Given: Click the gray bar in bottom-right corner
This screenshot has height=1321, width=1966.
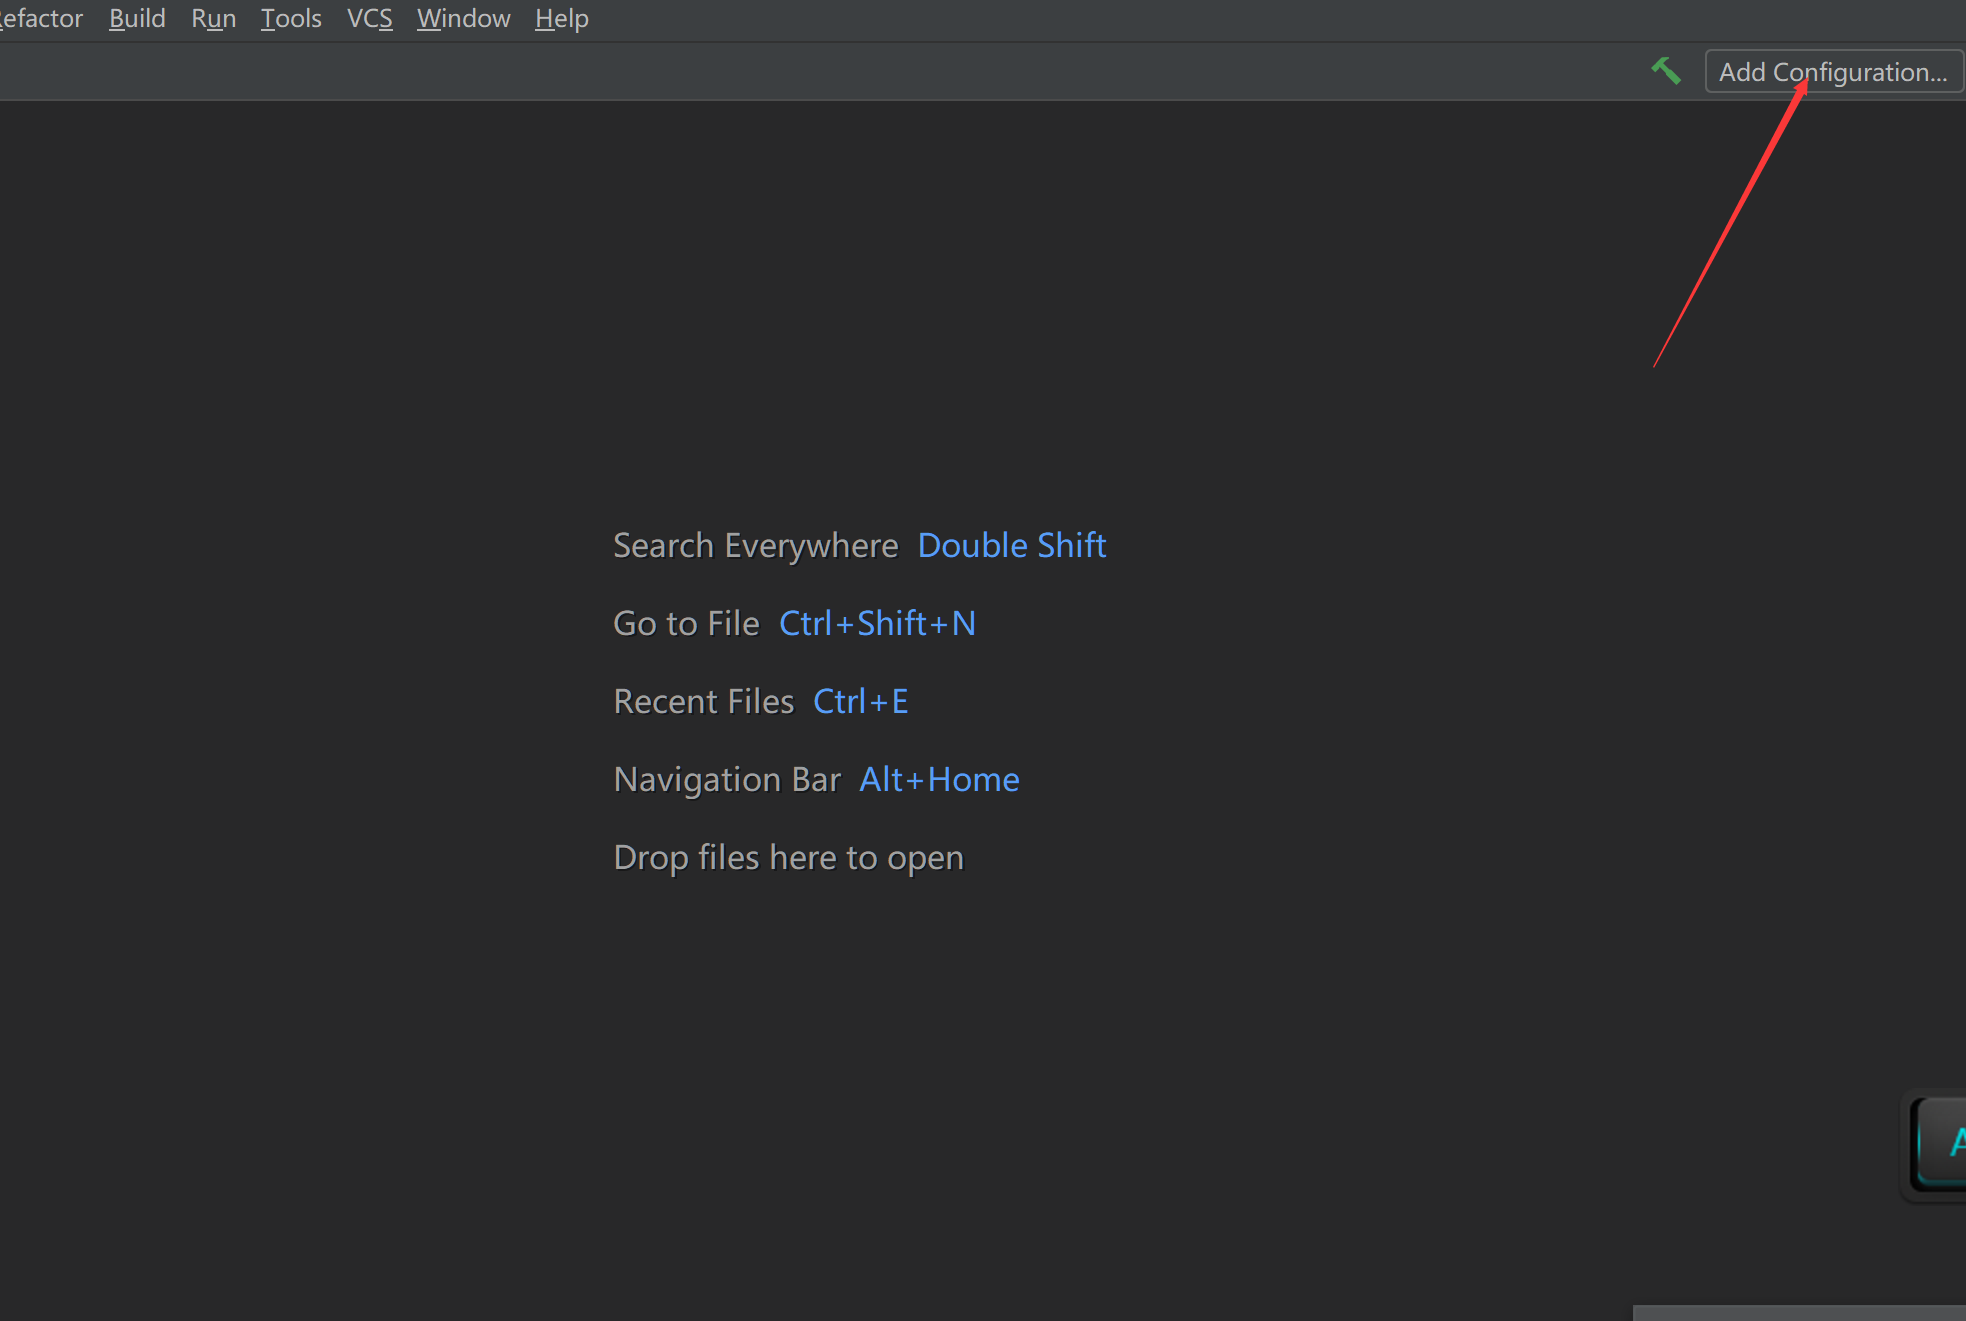Looking at the screenshot, I should [1798, 1312].
